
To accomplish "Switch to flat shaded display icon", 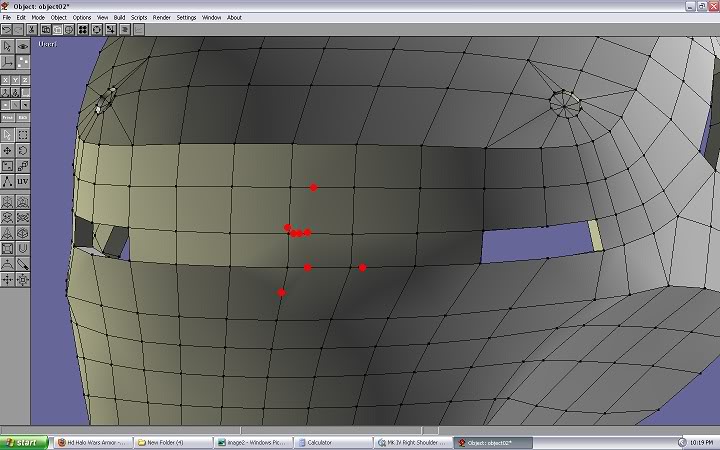I will pos(57,30).
